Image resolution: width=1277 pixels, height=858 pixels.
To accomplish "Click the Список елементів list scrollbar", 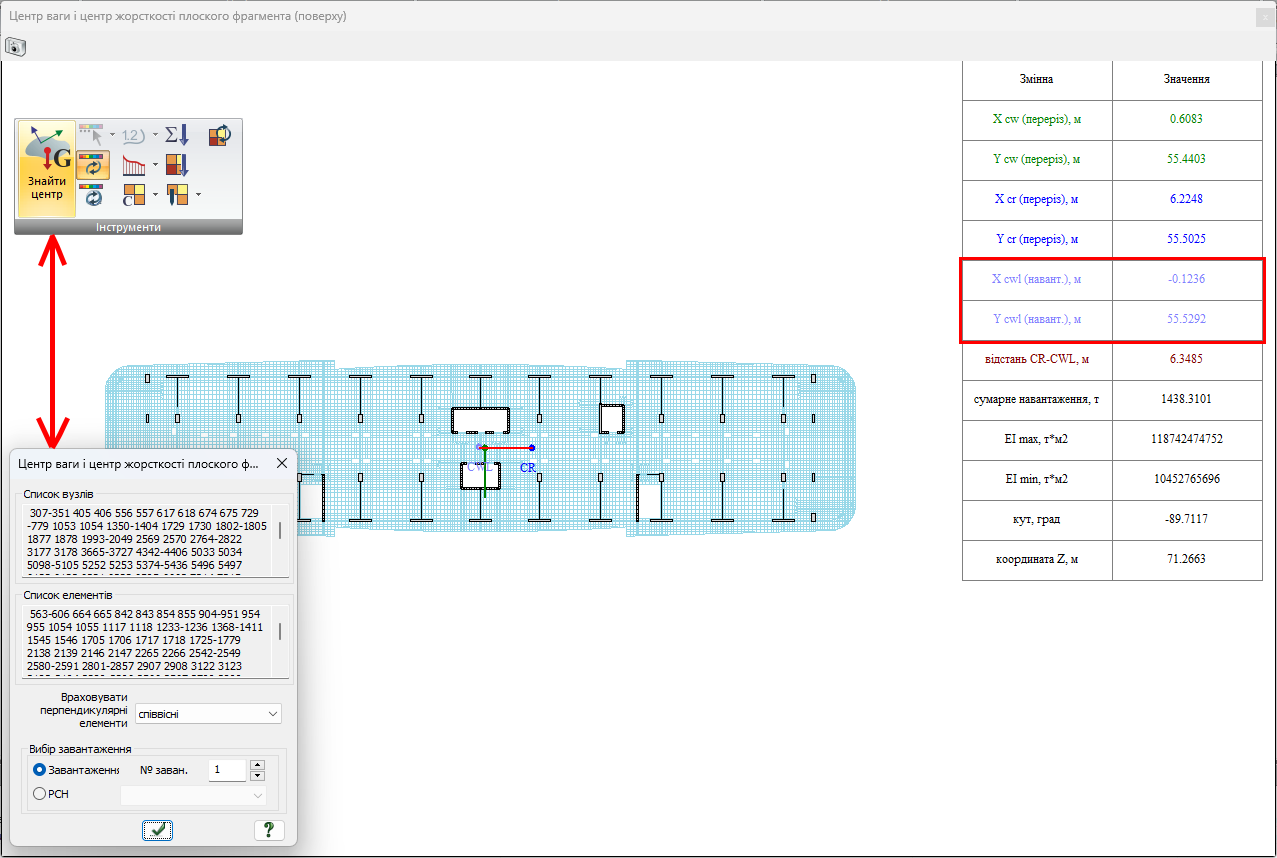I will 280,632.
